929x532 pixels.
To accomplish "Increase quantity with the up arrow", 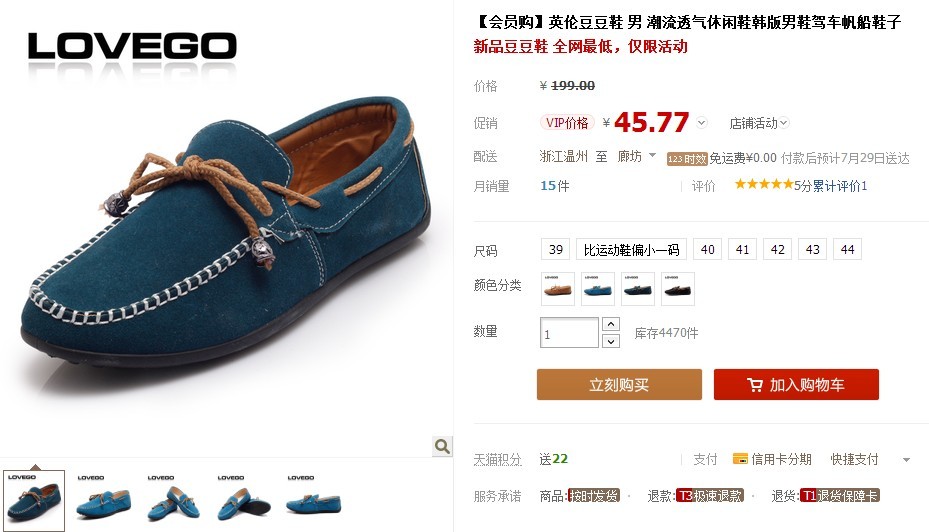I will point(611,324).
